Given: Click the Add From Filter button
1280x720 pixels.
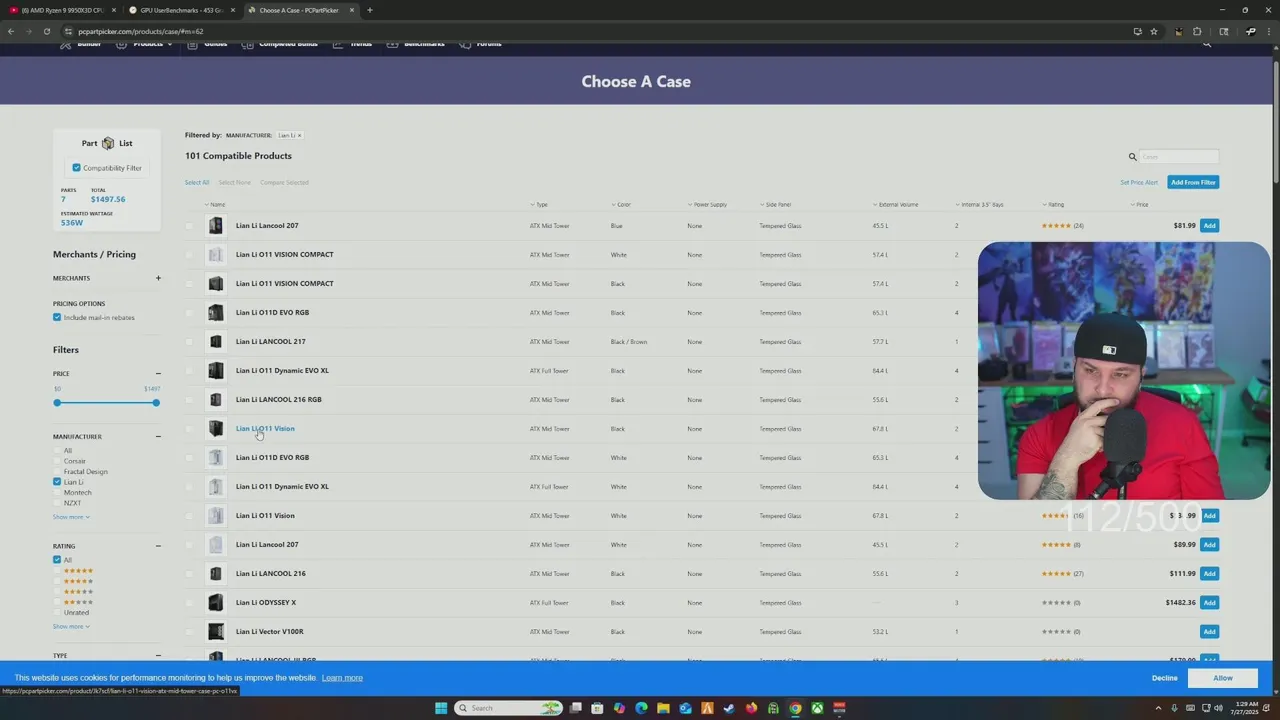Looking at the screenshot, I should click(1193, 183).
